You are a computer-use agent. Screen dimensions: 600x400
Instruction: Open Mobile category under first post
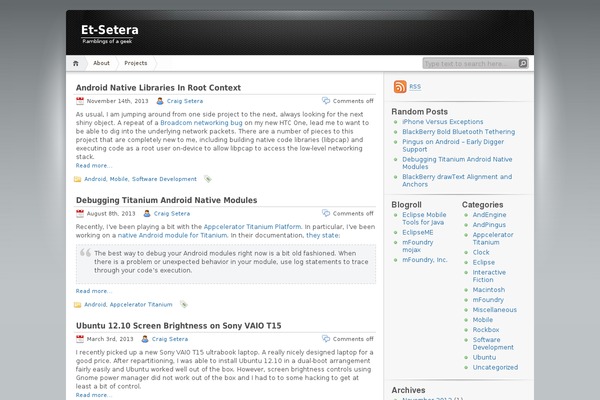[x=119, y=179]
